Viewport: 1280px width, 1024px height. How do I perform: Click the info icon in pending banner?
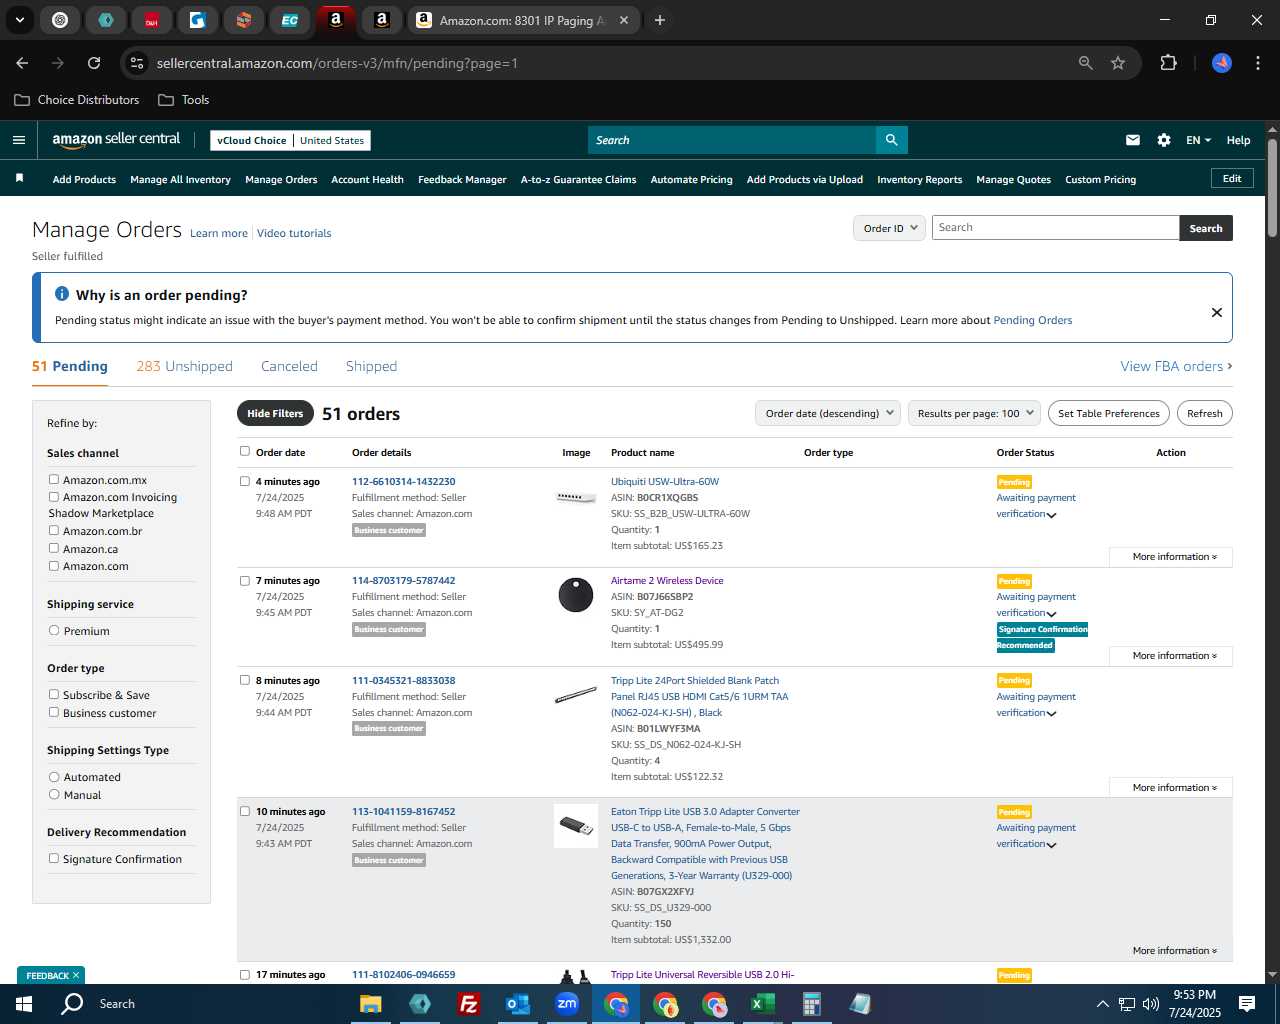coord(62,294)
